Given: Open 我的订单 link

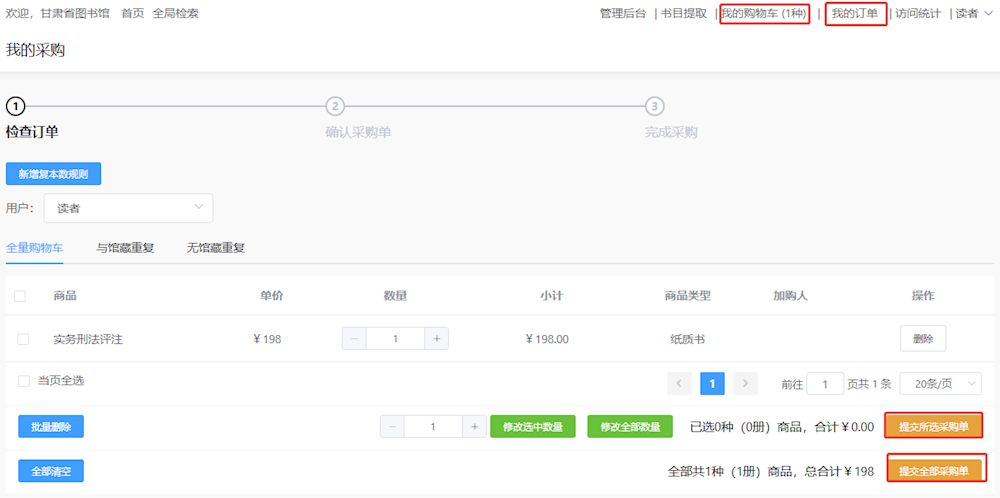Looking at the screenshot, I should click(855, 13).
